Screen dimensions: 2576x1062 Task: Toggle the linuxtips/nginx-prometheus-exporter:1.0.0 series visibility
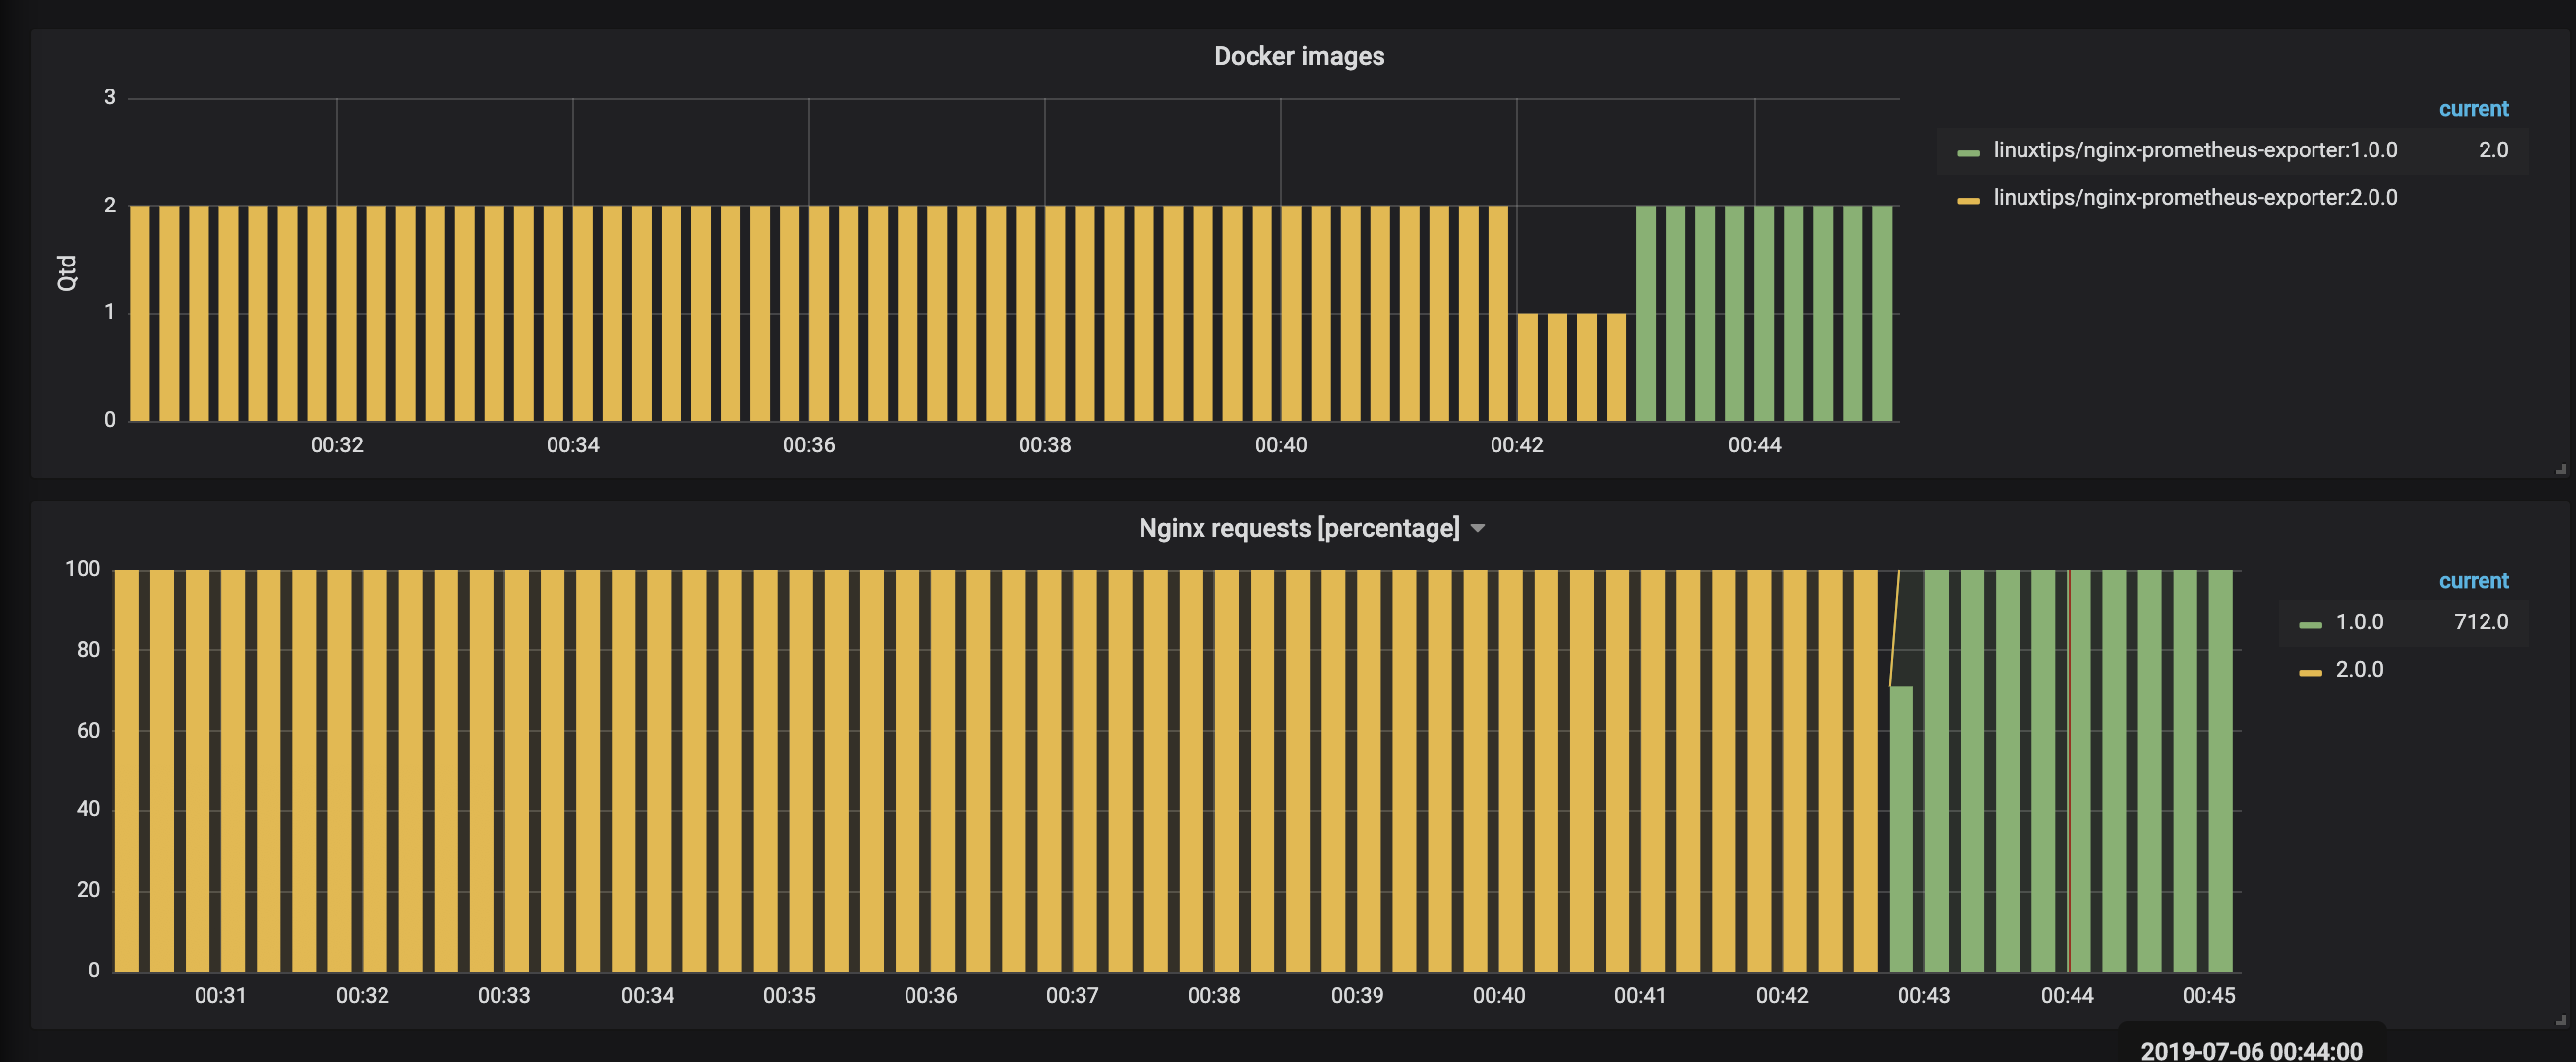pos(2195,150)
